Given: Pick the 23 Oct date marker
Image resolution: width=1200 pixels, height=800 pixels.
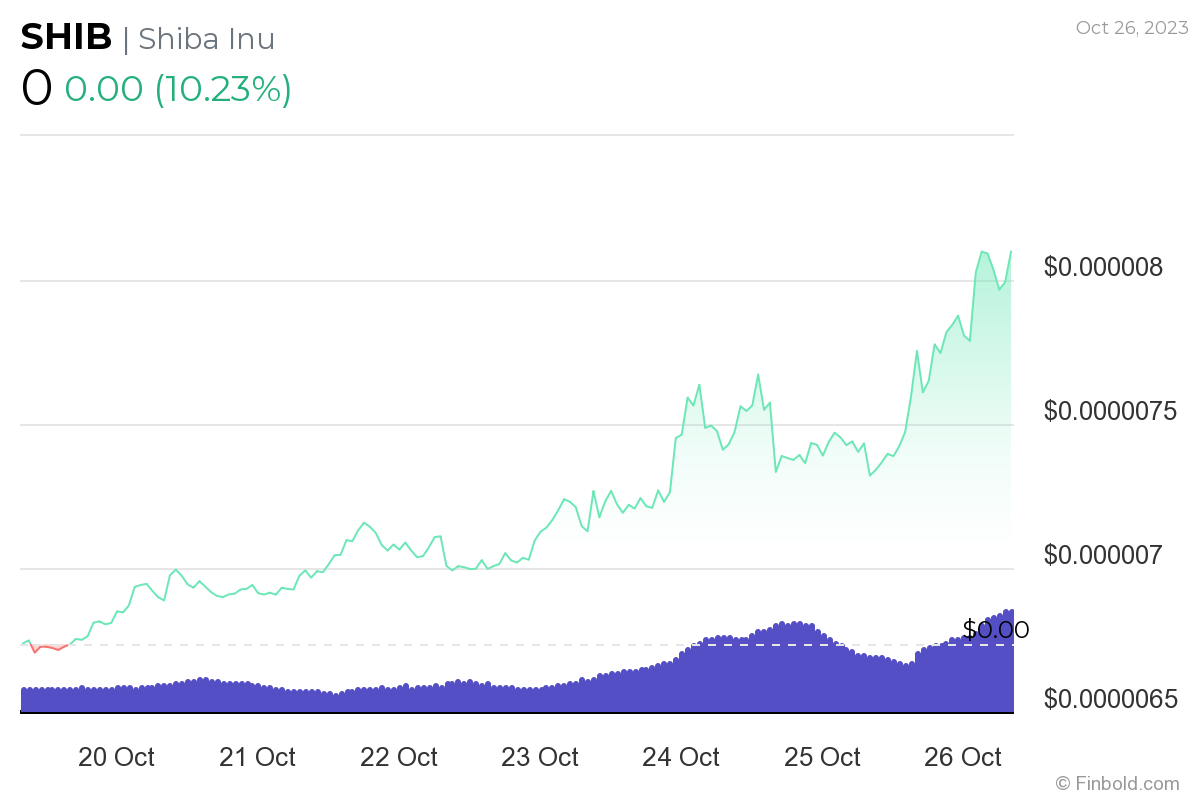Looking at the screenshot, I should click(x=540, y=758).
